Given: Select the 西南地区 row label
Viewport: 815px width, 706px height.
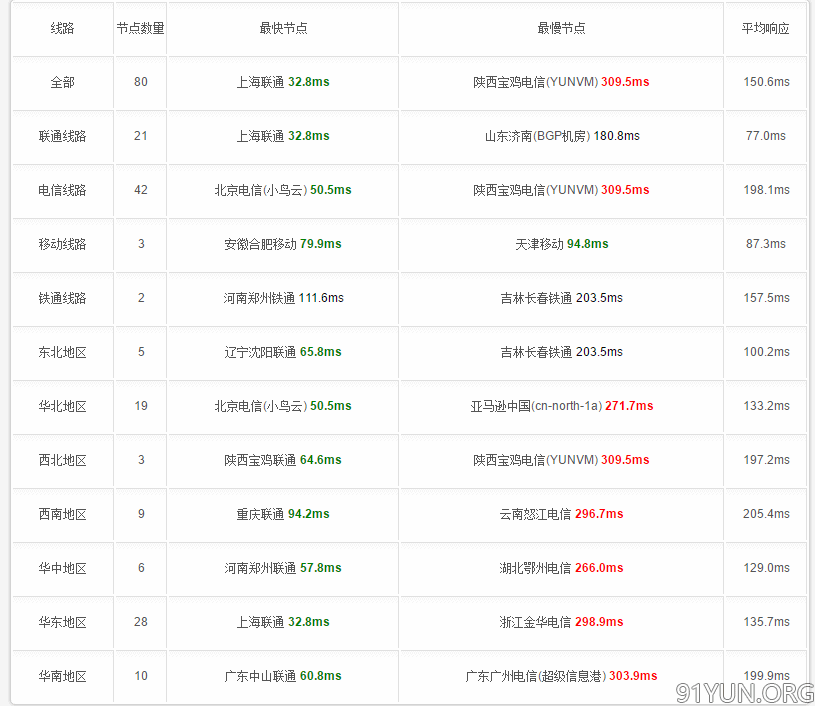Looking at the screenshot, I should click(62, 515).
